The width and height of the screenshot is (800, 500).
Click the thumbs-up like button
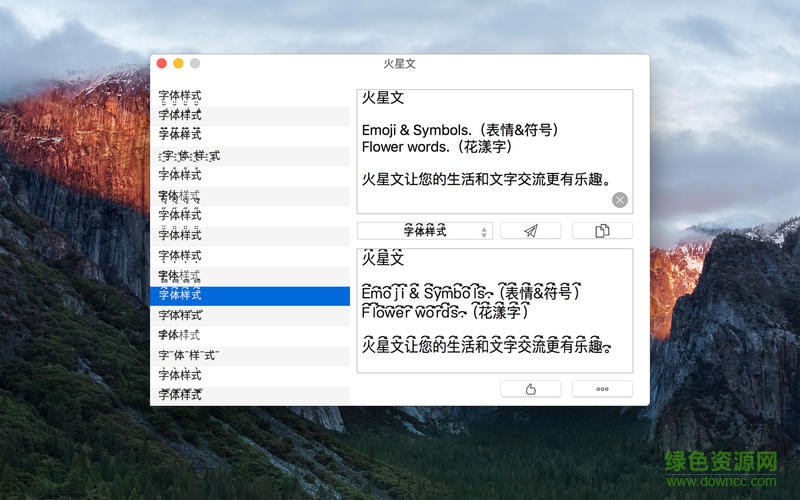point(531,389)
